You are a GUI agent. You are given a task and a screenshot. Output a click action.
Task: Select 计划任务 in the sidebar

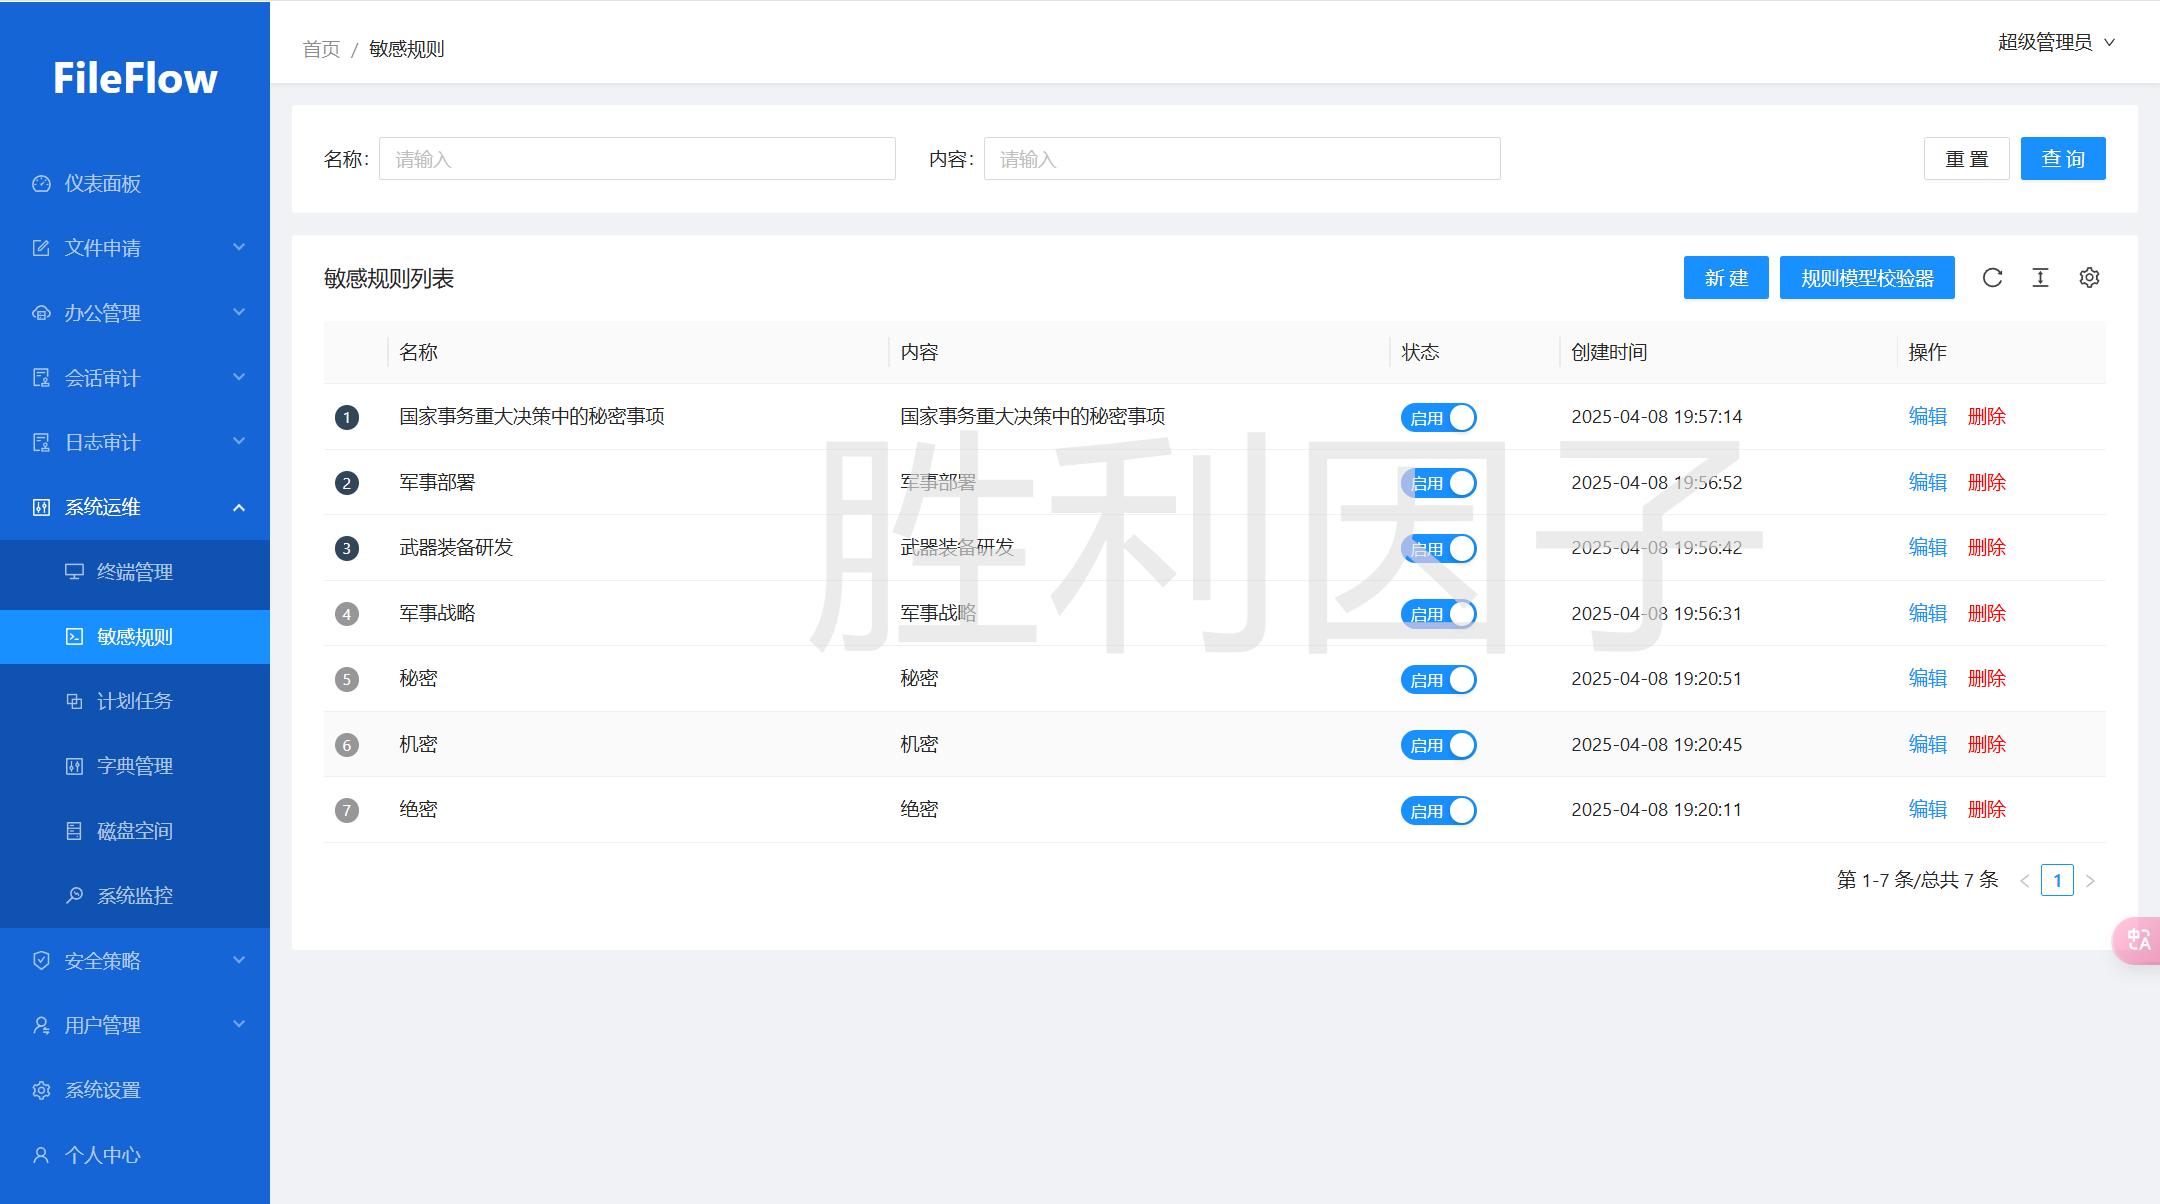pos(134,701)
